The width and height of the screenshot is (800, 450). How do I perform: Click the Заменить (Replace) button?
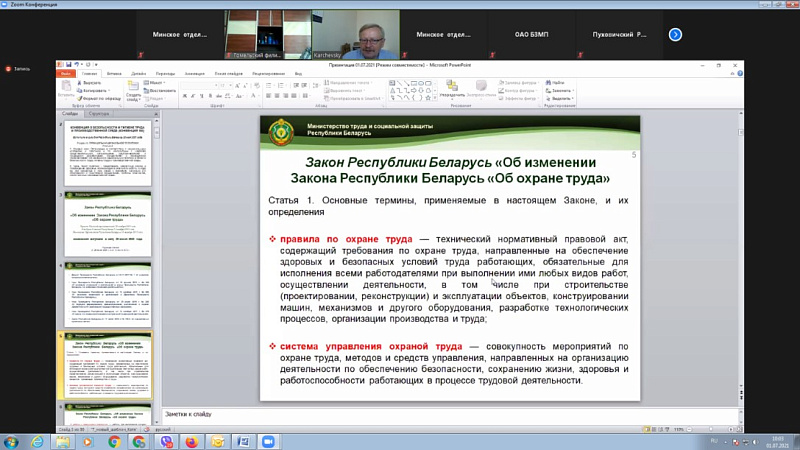pyautogui.click(x=559, y=90)
